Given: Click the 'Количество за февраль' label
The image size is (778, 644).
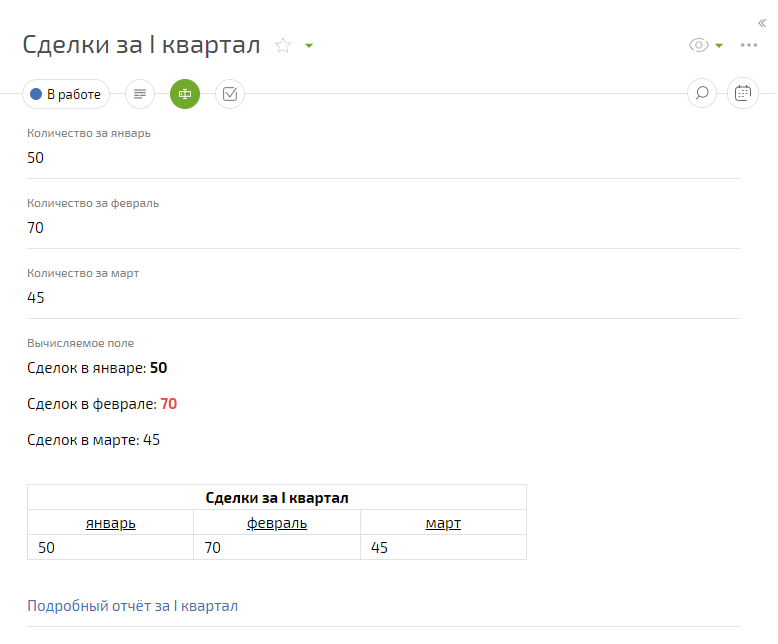Looking at the screenshot, I should pos(93,203).
